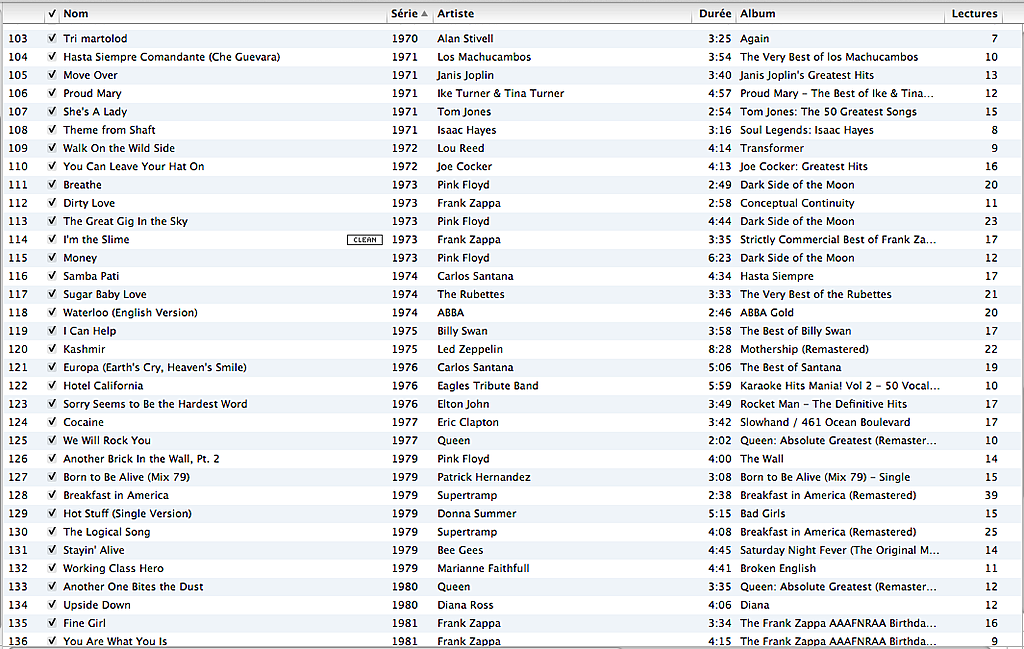Click the album Mothership (Remastered)
This screenshot has width=1024, height=649.
(x=804, y=349)
